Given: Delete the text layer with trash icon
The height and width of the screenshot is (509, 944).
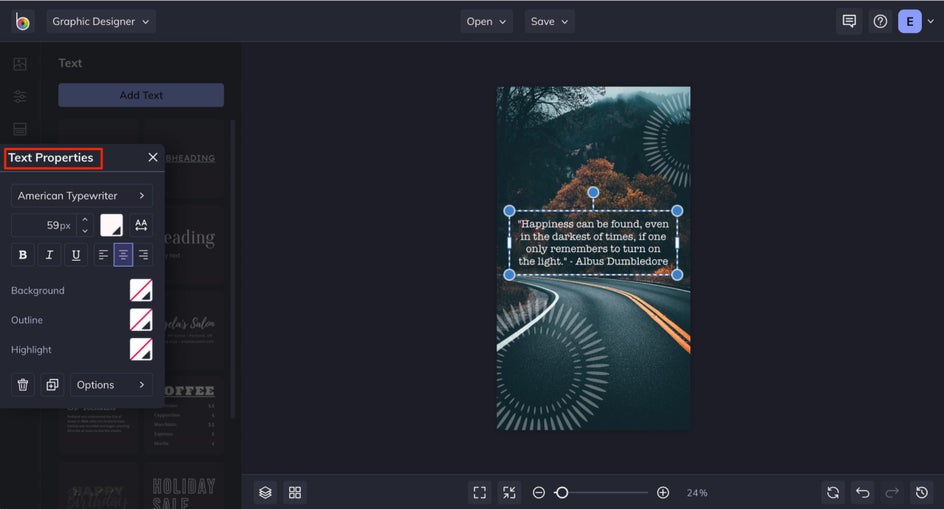Looking at the screenshot, I should click(x=23, y=385).
